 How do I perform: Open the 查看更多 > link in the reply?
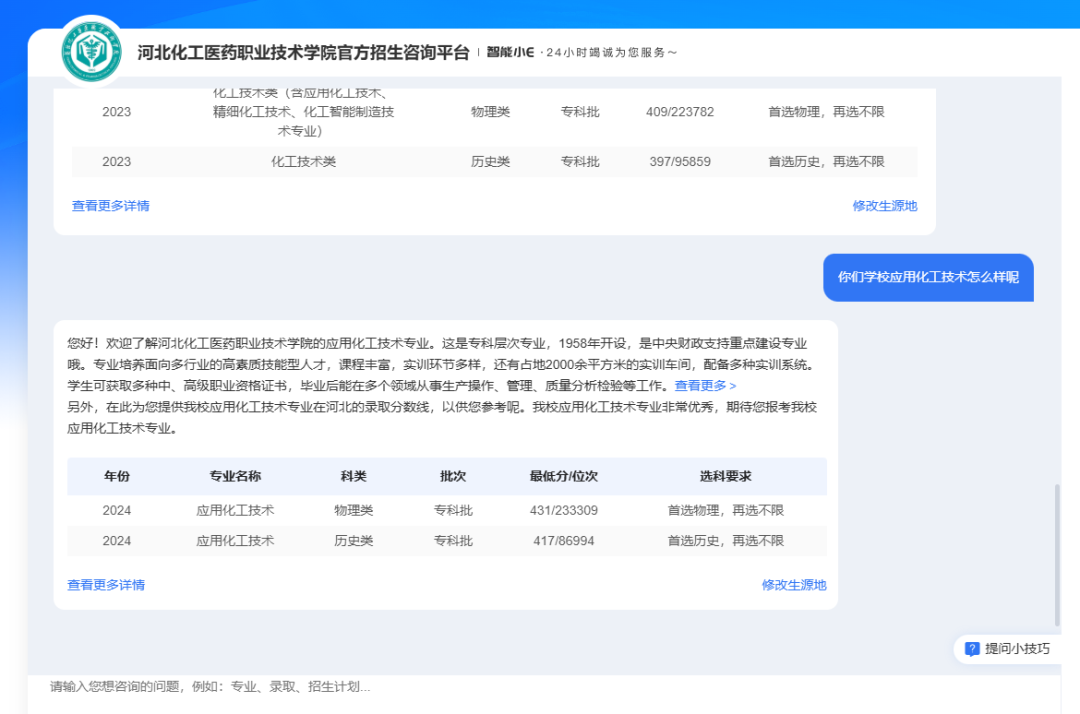(x=705, y=385)
